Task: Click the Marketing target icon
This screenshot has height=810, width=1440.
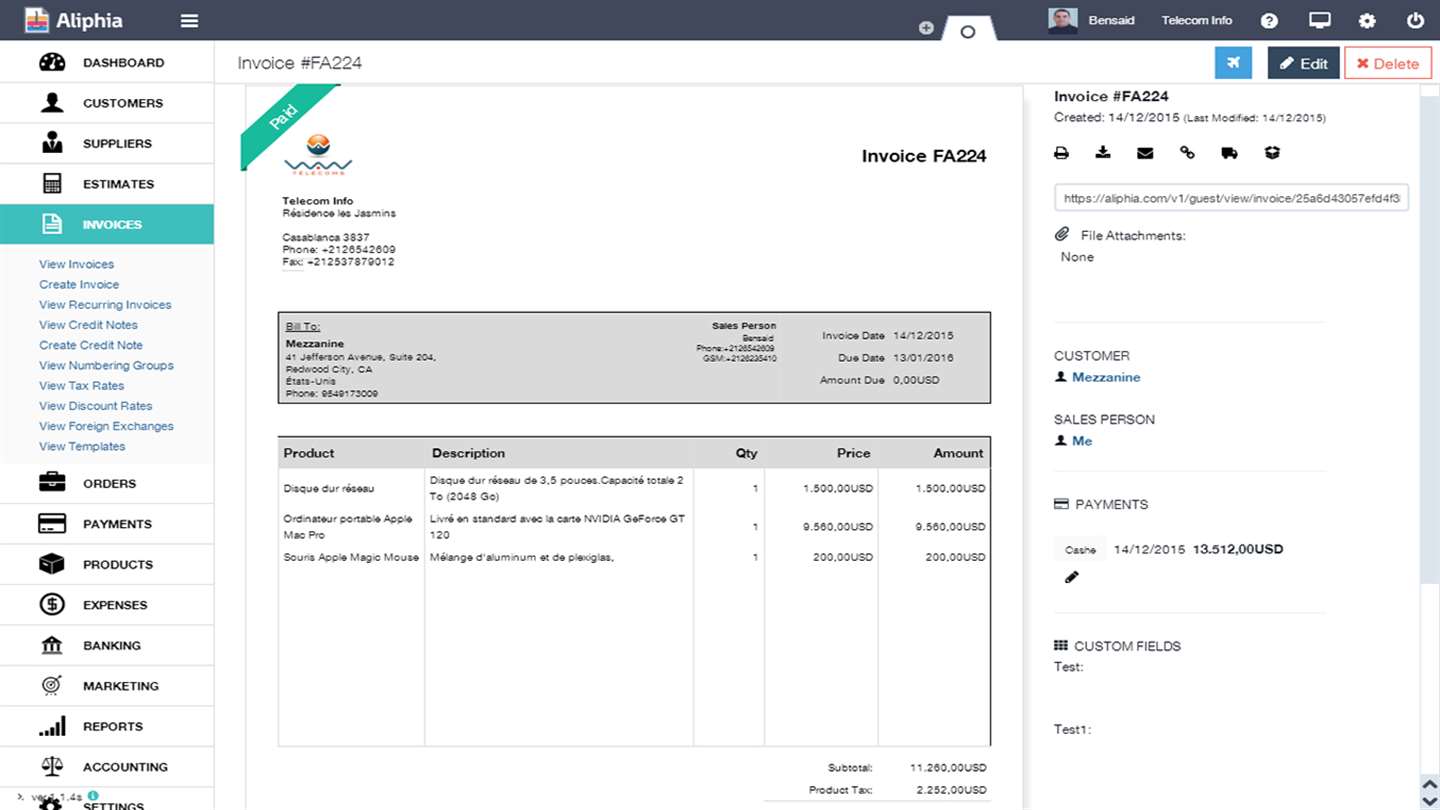Action: point(52,686)
